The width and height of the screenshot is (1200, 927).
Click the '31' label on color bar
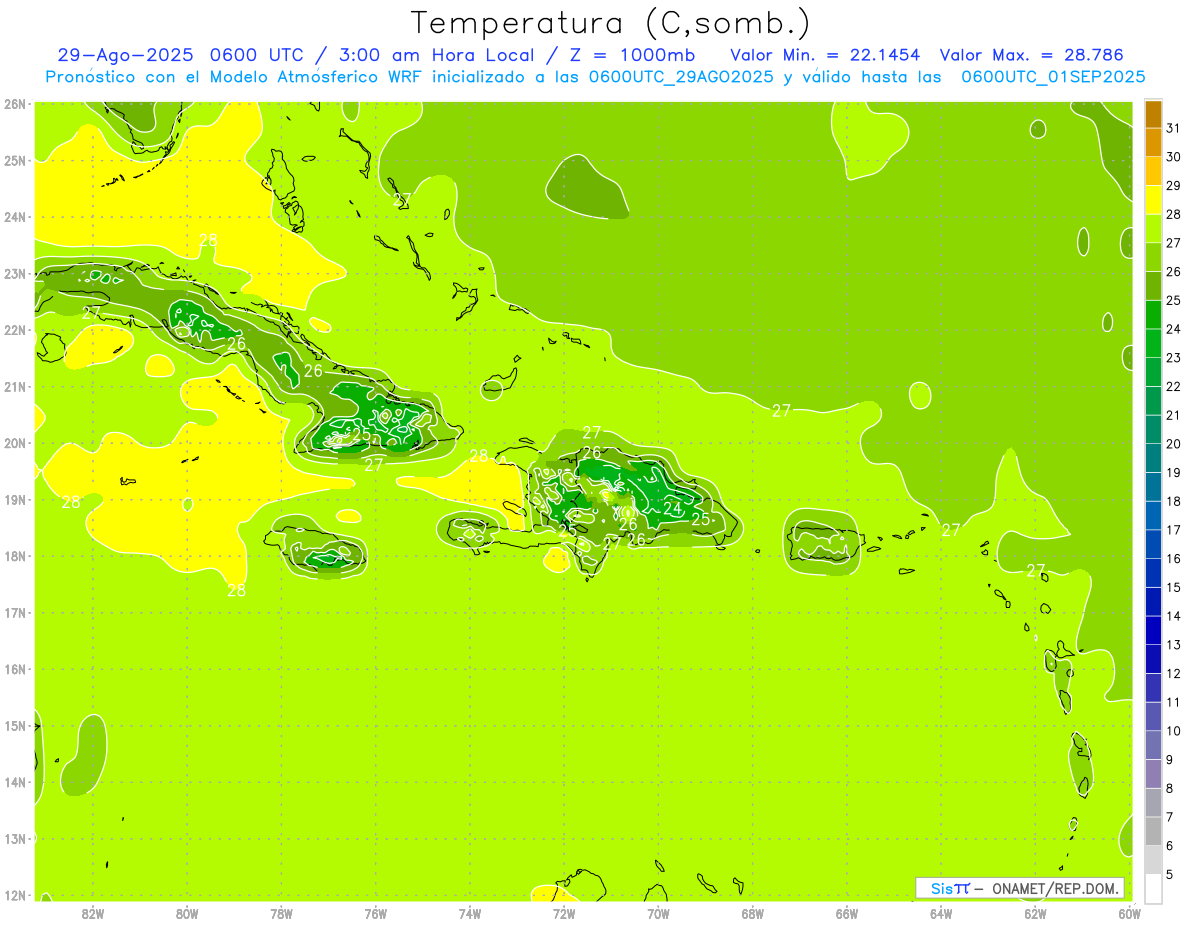pos(1174,127)
